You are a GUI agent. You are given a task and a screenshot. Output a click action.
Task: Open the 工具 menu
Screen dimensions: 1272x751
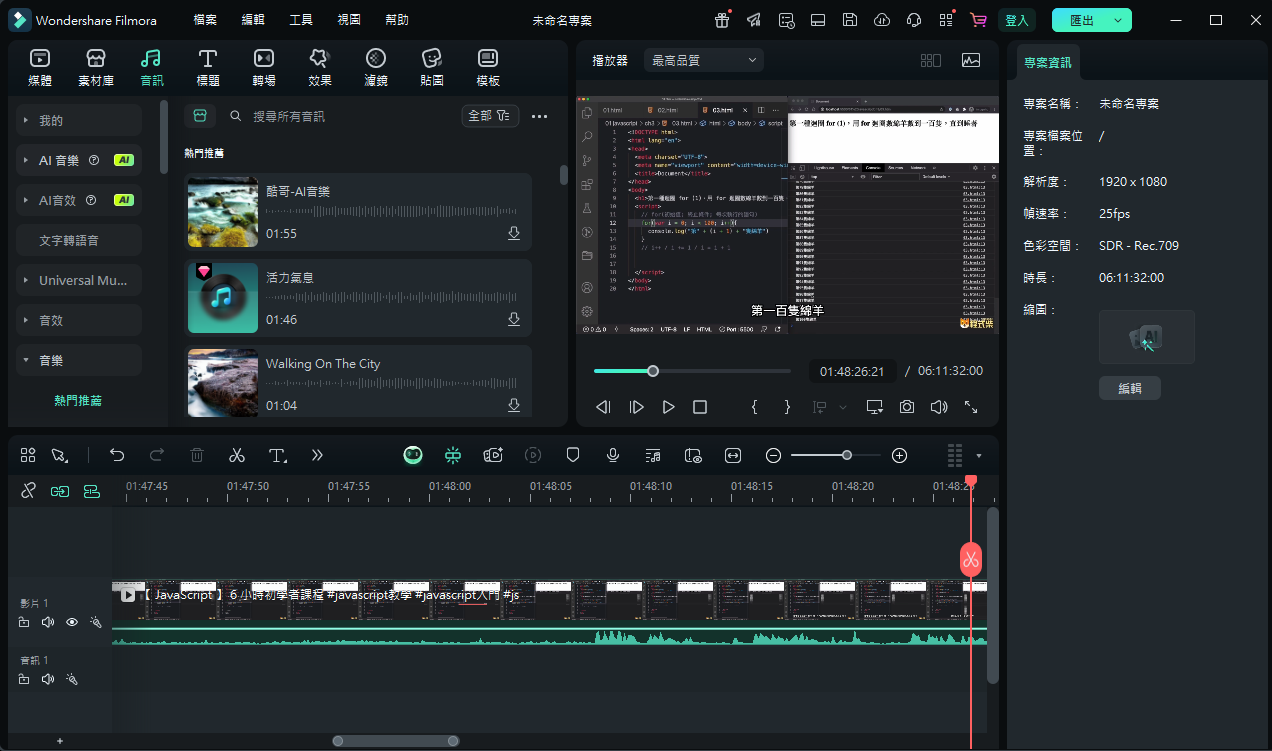(301, 20)
